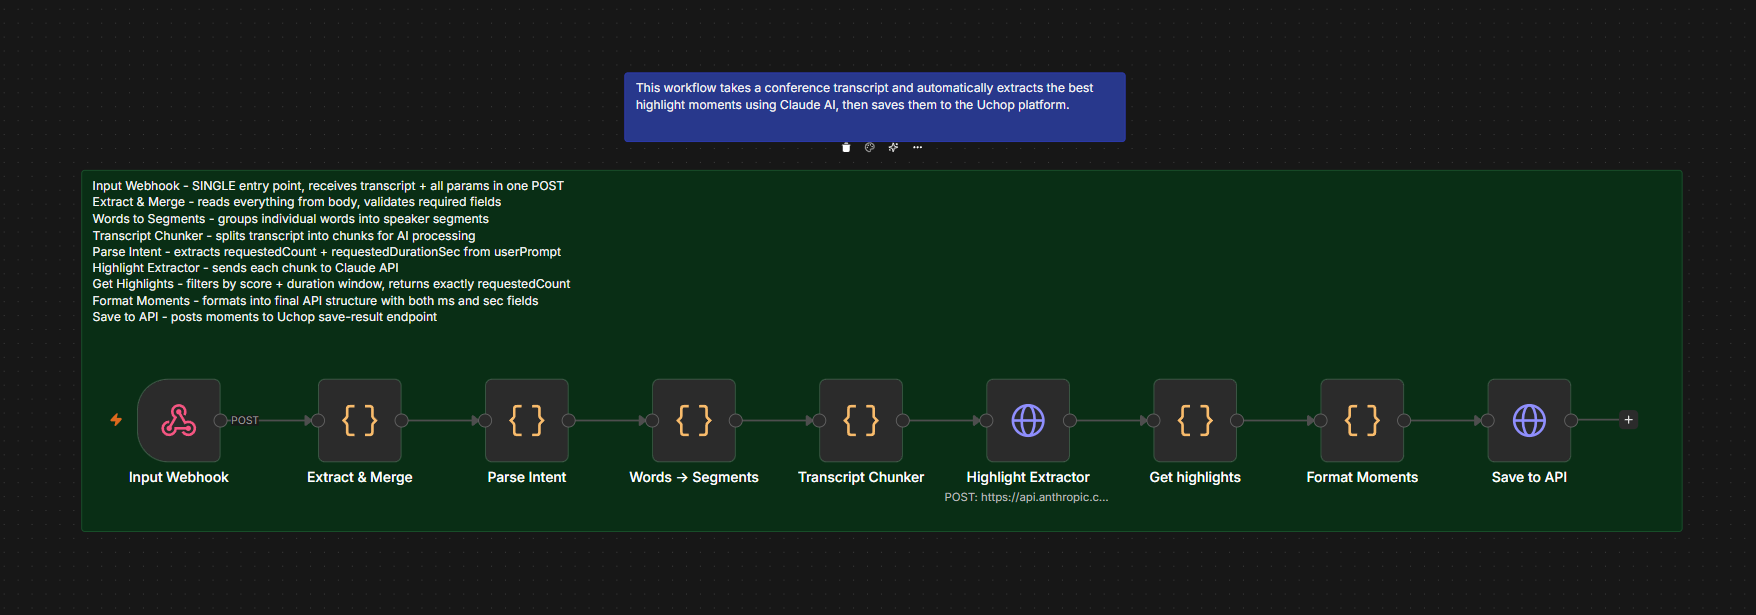Click the POST label on webhook connection
This screenshot has height=615, width=1756.
(245, 420)
